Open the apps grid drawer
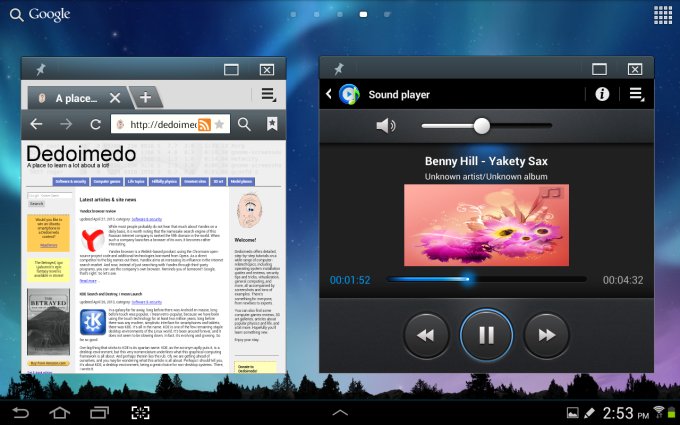The width and height of the screenshot is (680, 425). pos(663,15)
